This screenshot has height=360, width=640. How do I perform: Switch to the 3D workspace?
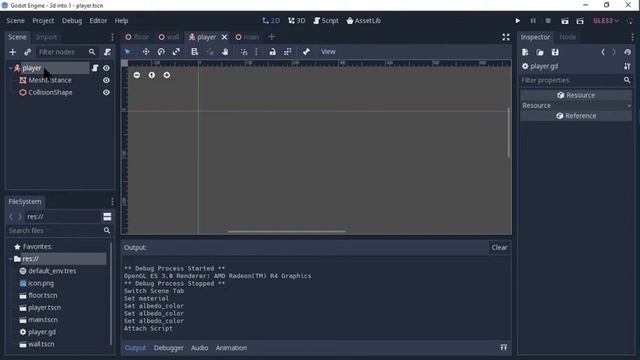[297, 21]
